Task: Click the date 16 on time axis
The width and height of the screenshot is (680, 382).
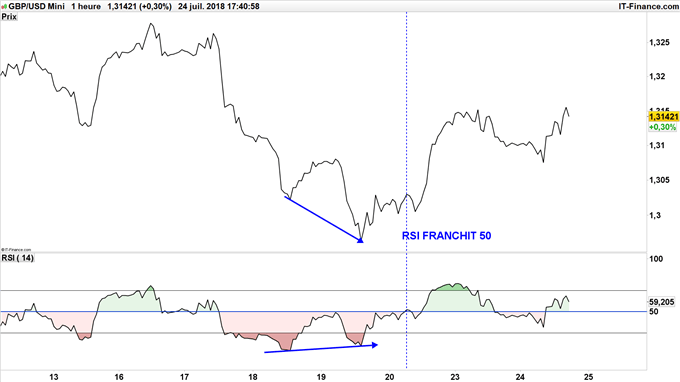Action: (x=119, y=377)
